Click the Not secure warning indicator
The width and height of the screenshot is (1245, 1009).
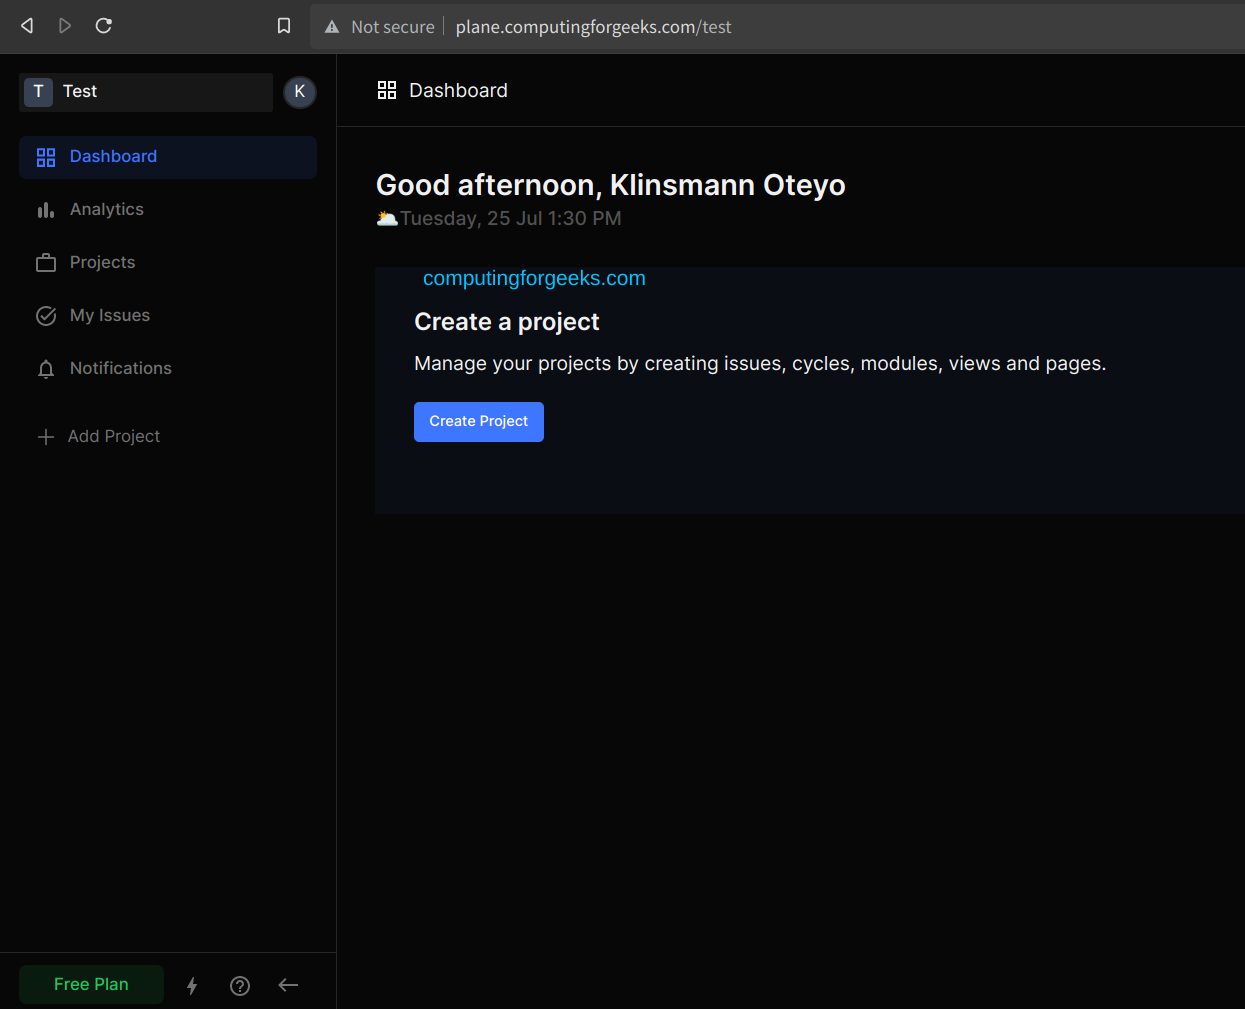[379, 26]
